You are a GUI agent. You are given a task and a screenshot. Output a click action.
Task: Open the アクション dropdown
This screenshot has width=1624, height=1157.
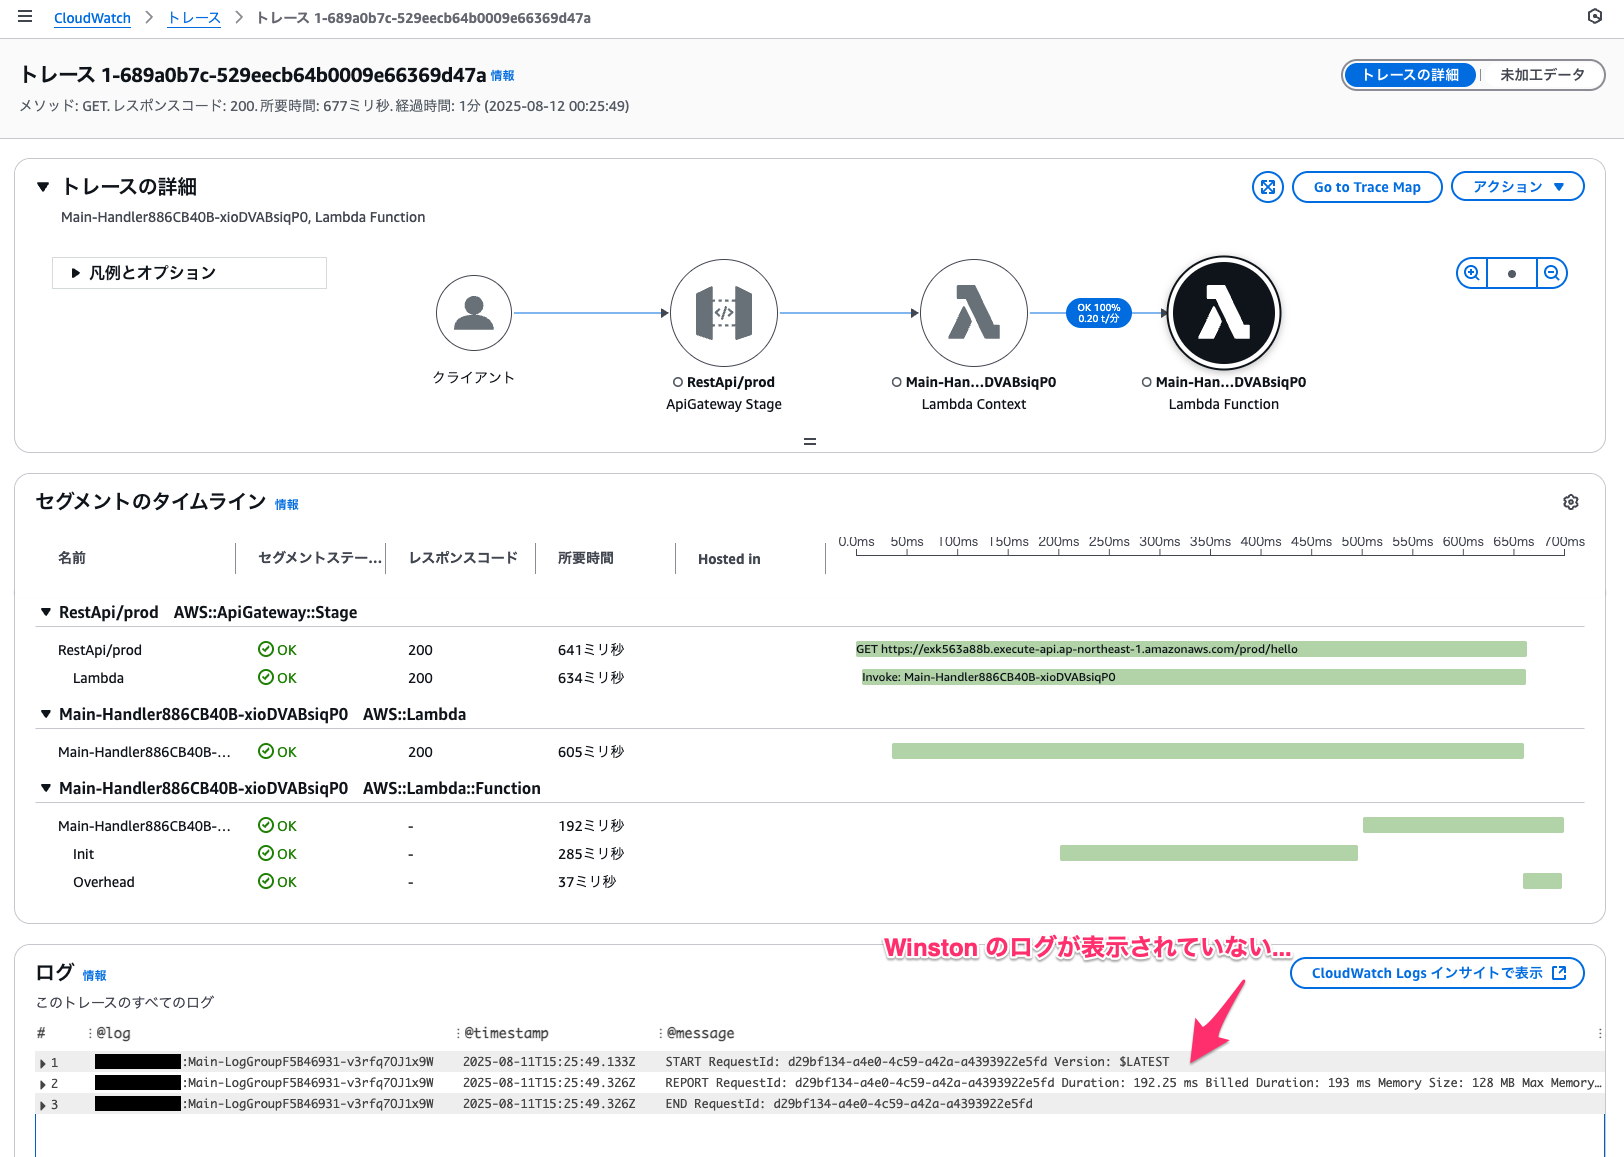[1517, 187]
